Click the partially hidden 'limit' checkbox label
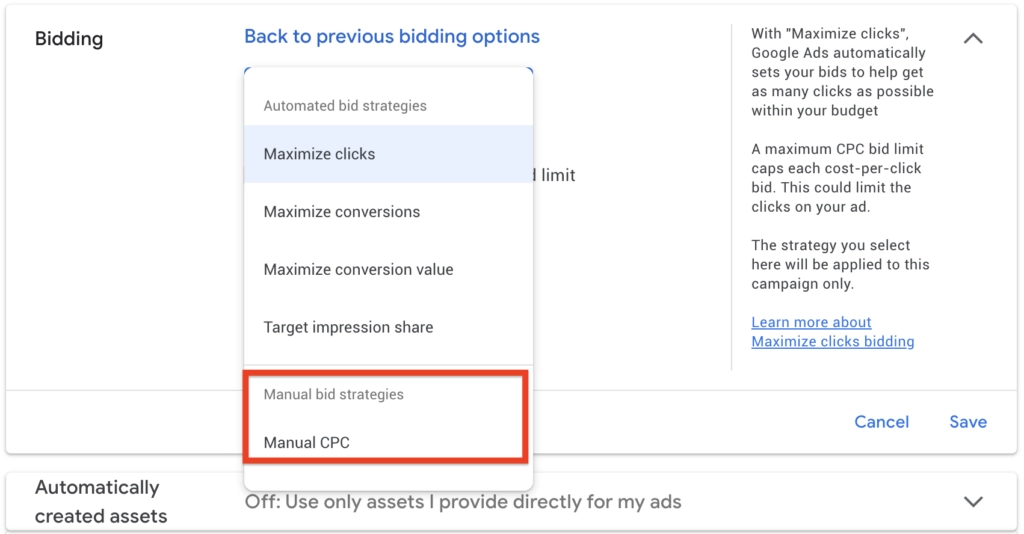 click(557, 176)
